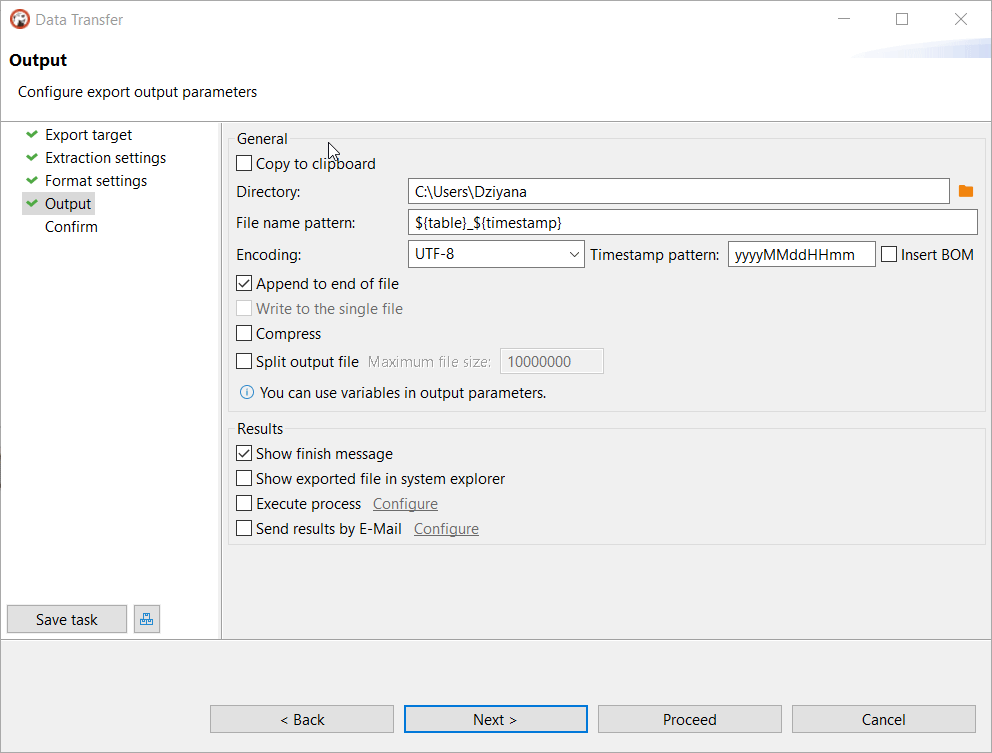Viewport: 992px width, 753px height.
Task: Disable Append to end of file
Action: coord(243,283)
